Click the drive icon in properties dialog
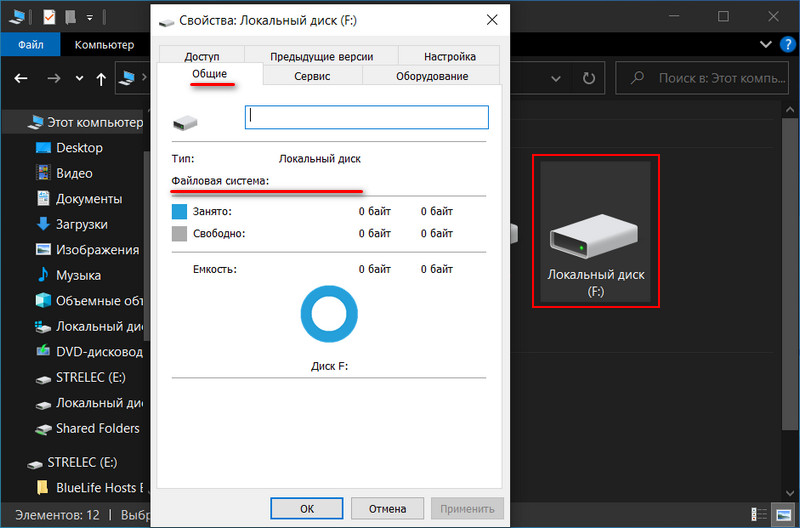The width and height of the screenshot is (800, 528). pyautogui.click(x=185, y=122)
